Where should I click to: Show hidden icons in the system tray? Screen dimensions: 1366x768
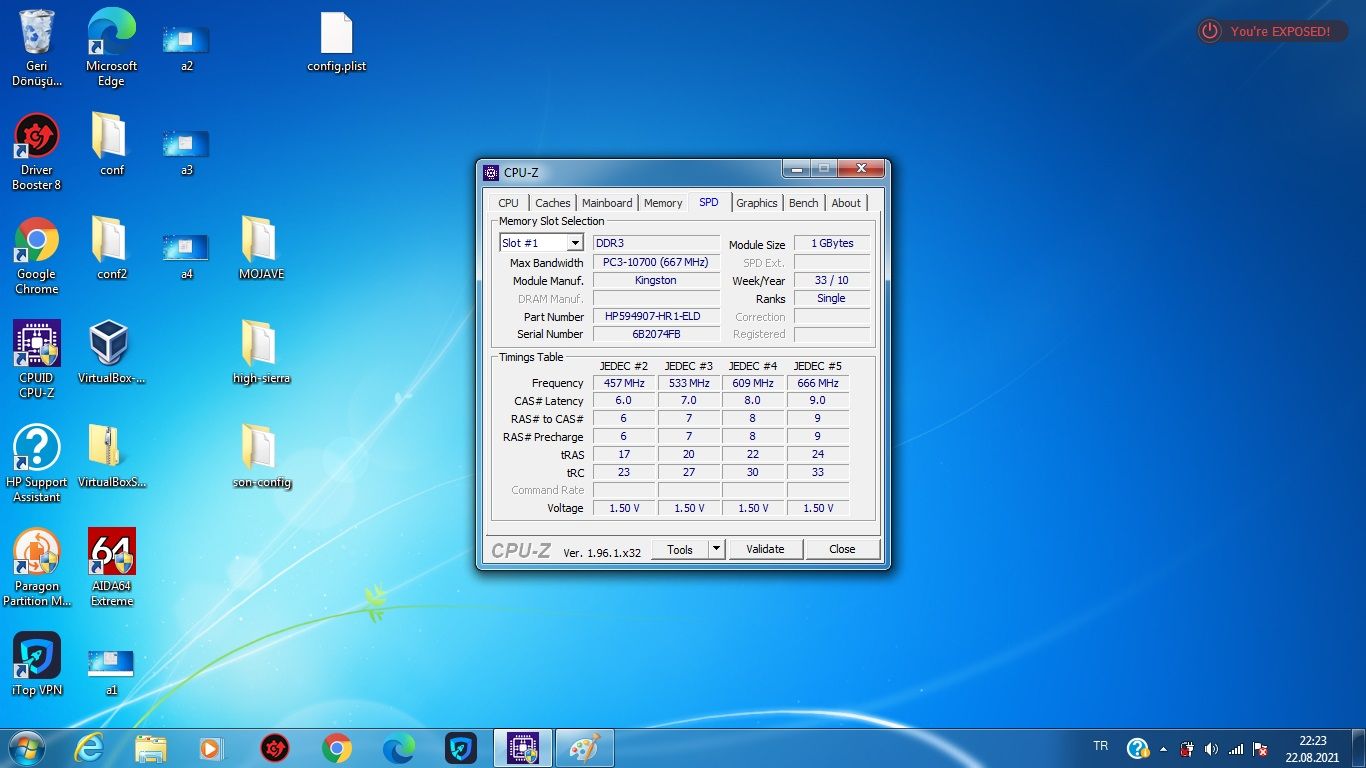[1163, 749]
